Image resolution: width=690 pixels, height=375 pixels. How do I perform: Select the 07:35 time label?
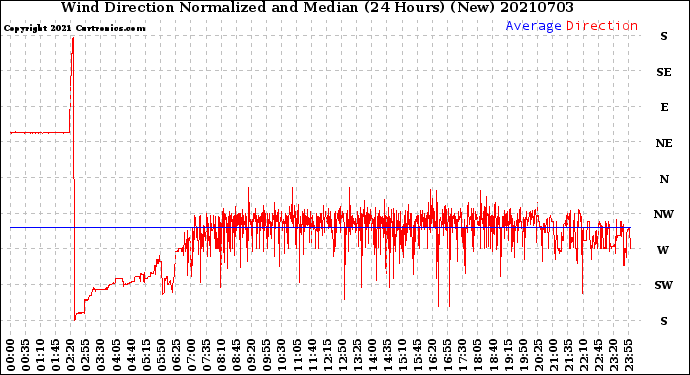coord(206,356)
